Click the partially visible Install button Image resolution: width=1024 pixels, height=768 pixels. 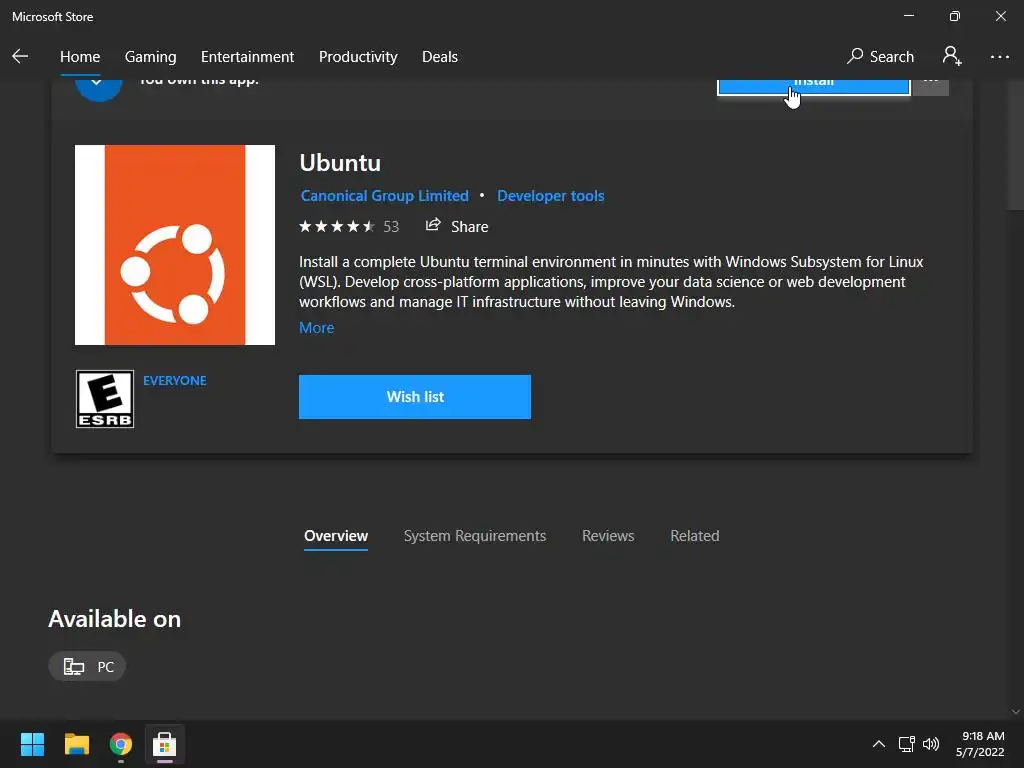click(813, 87)
